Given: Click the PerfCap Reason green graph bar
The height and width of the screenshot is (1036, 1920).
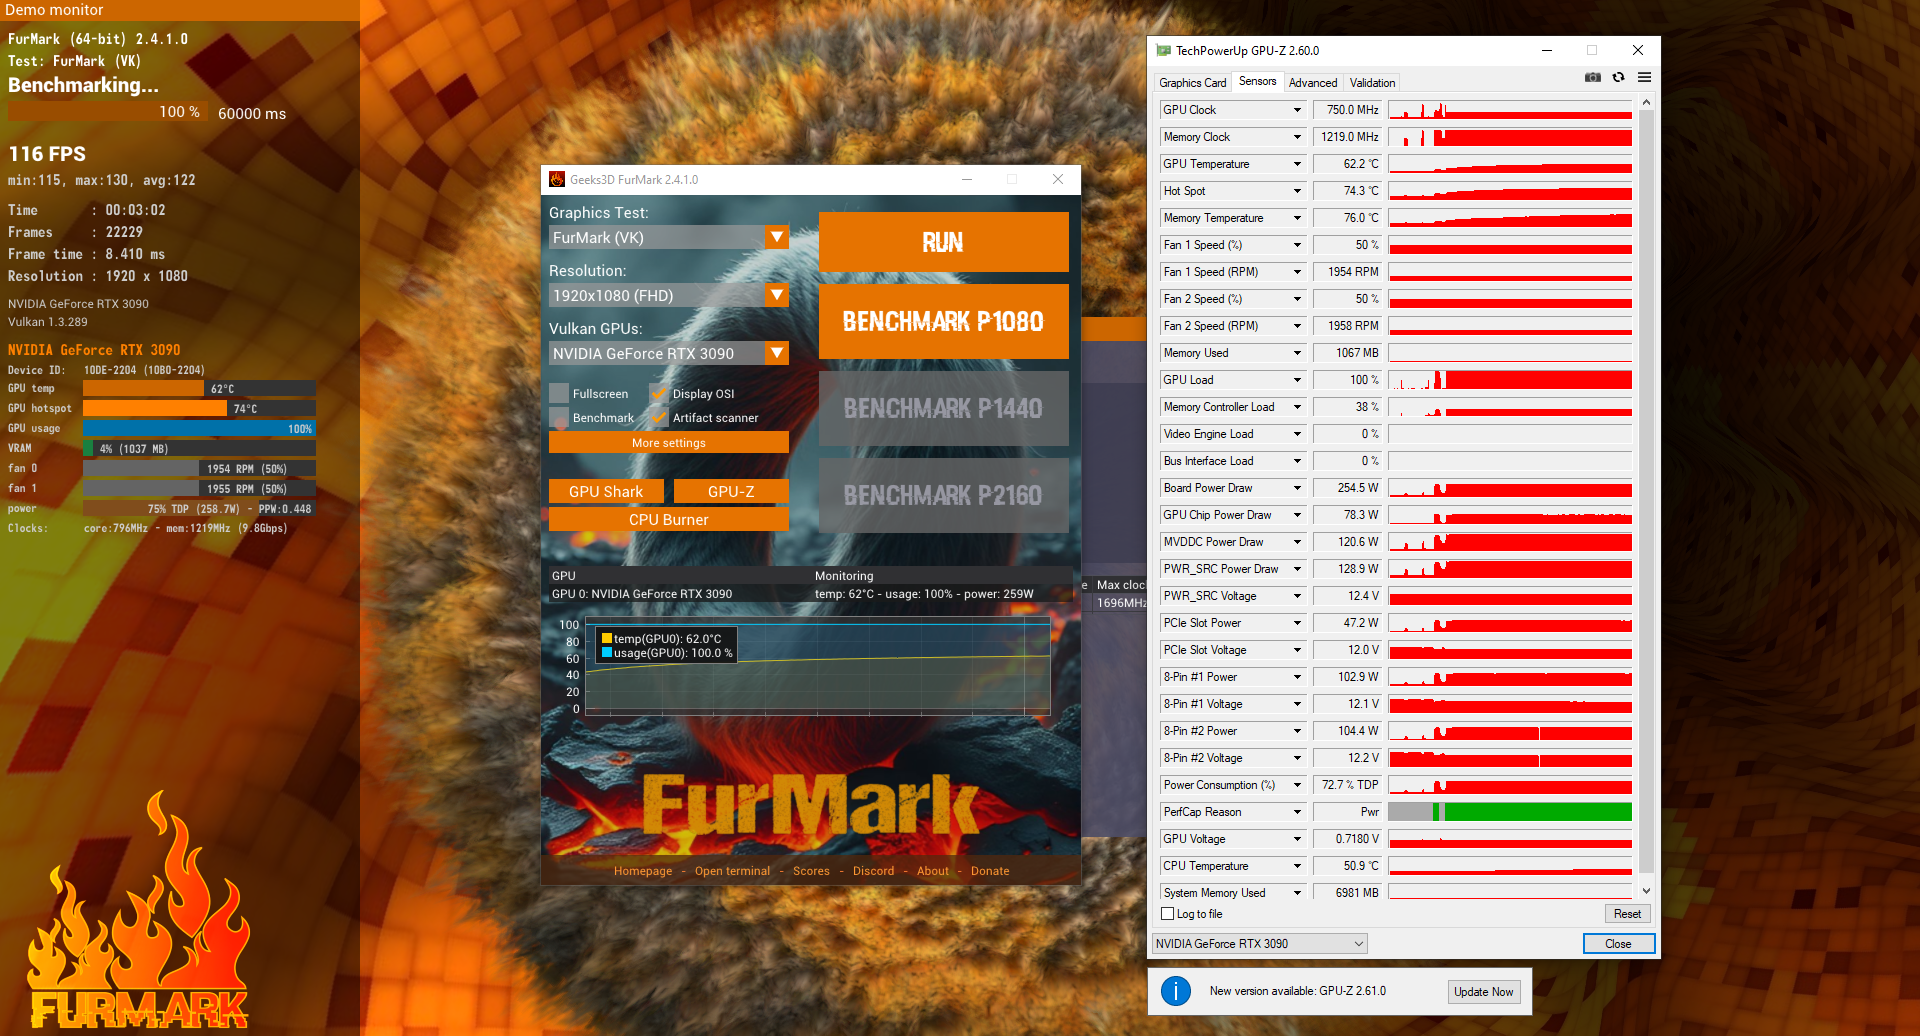Looking at the screenshot, I should click(1538, 812).
